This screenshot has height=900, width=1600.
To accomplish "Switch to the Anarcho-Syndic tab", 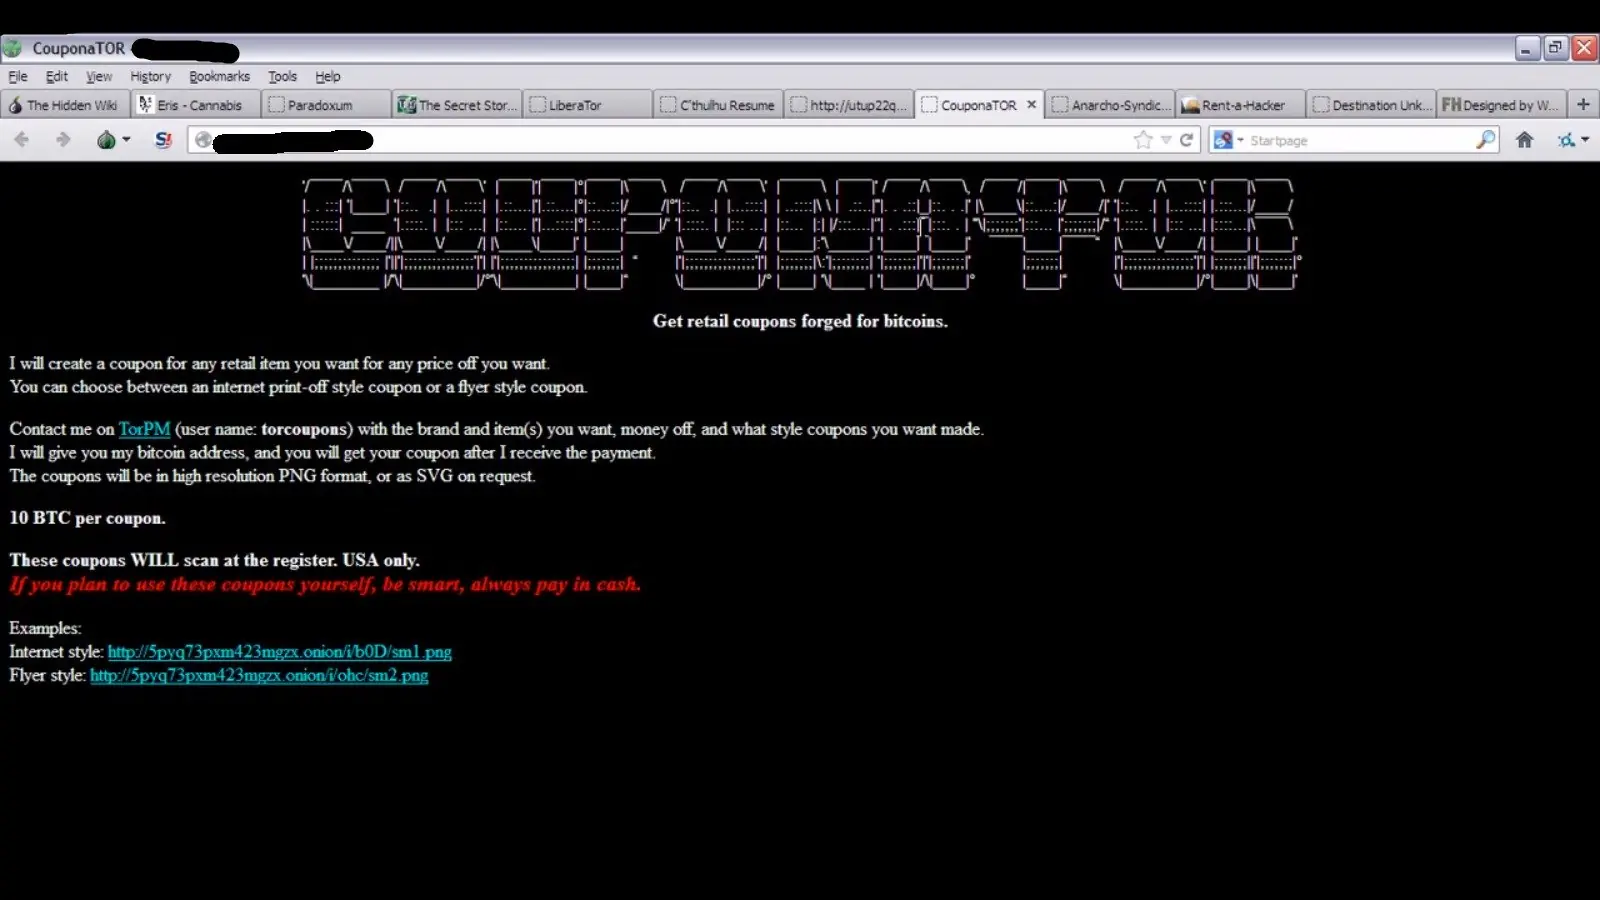I will pyautogui.click(x=1110, y=105).
